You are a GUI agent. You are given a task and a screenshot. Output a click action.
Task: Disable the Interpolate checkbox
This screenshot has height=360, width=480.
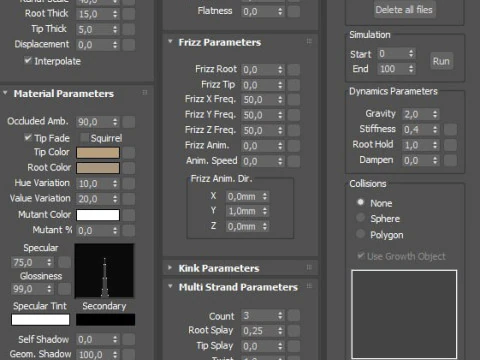click(x=28, y=61)
